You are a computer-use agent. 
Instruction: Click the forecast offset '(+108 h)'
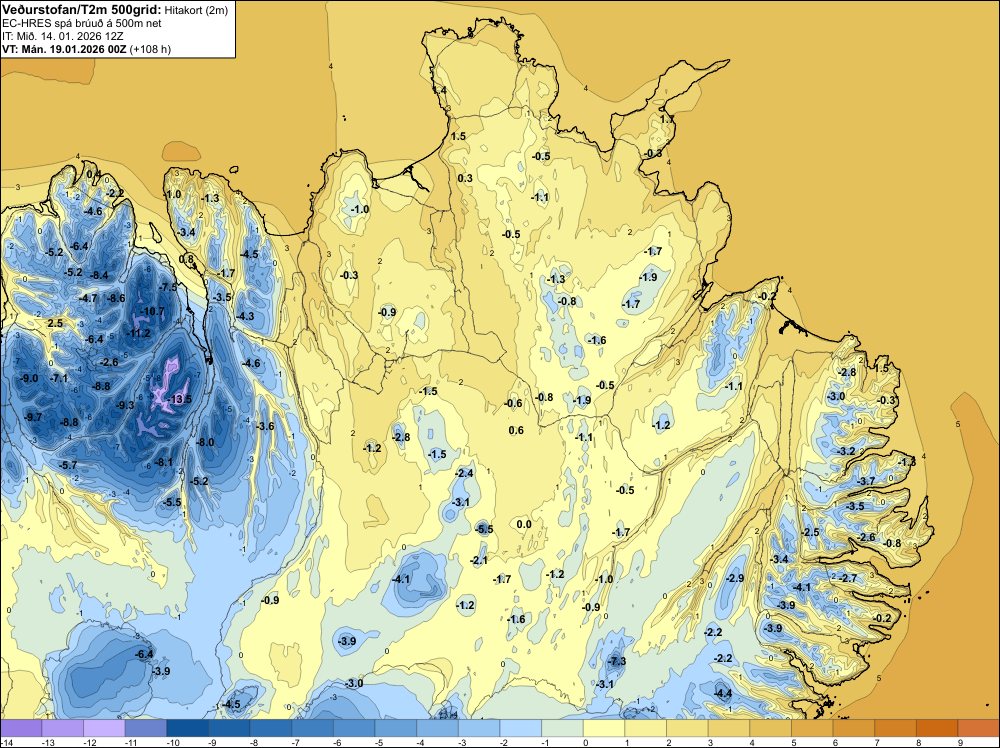click(150, 49)
